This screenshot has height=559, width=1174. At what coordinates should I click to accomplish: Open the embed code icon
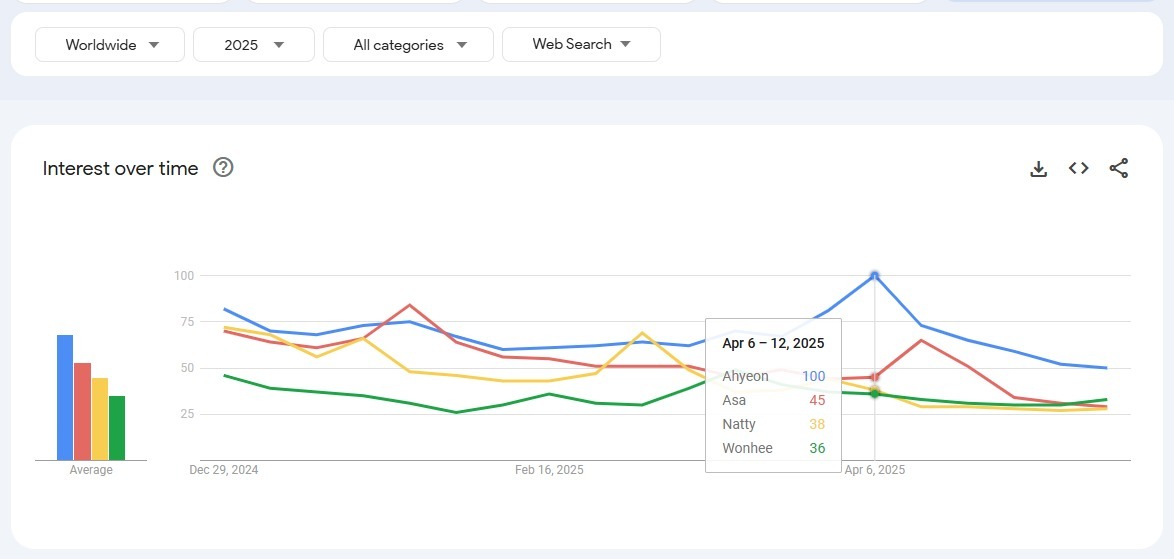1078,168
